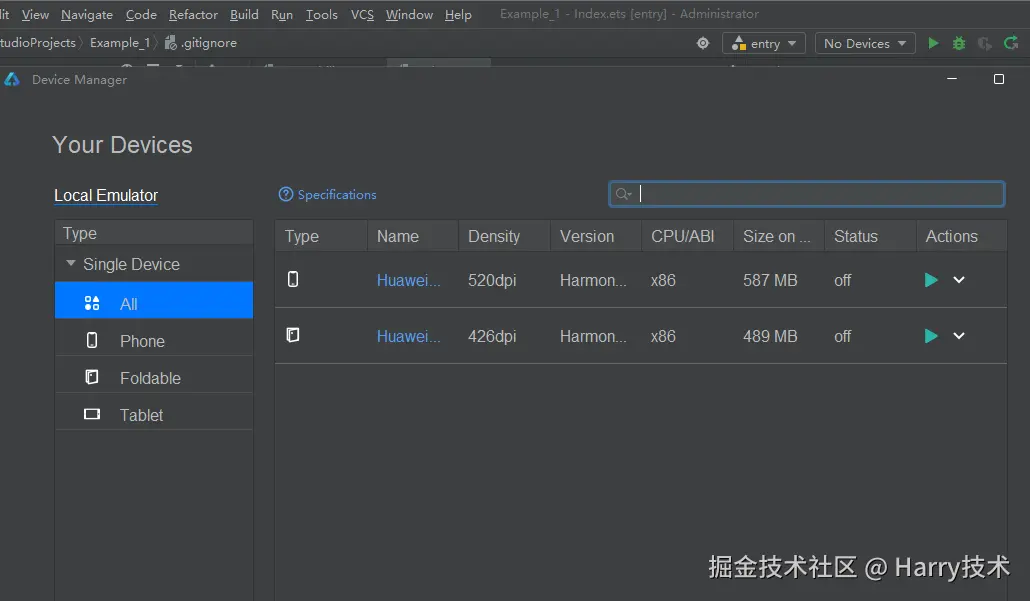Click the Tablet category icon
The image size is (1030, 601).
[x=92, y=414]
